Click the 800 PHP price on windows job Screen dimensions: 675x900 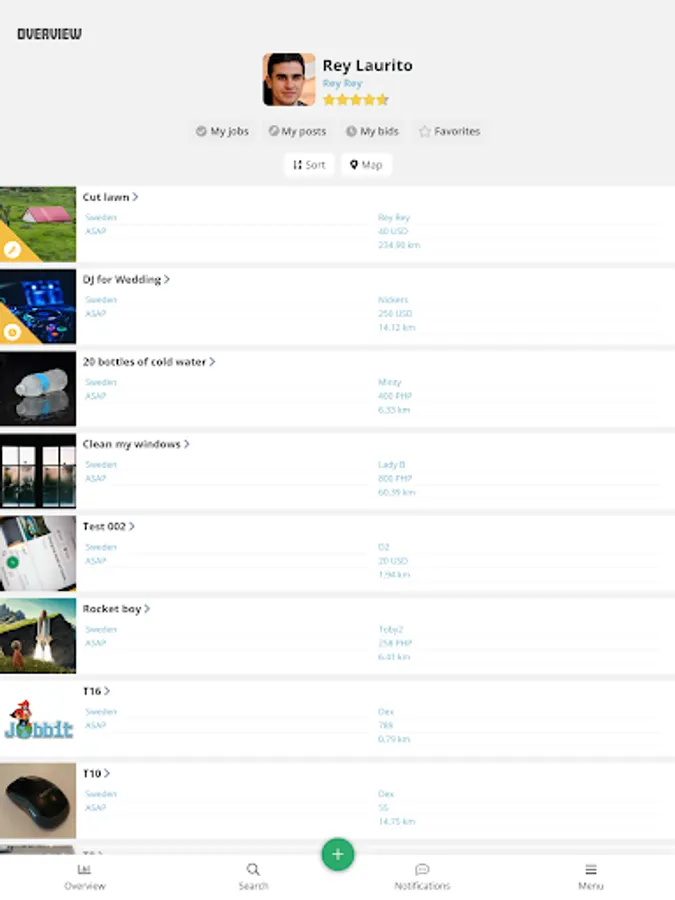(395, 478)
